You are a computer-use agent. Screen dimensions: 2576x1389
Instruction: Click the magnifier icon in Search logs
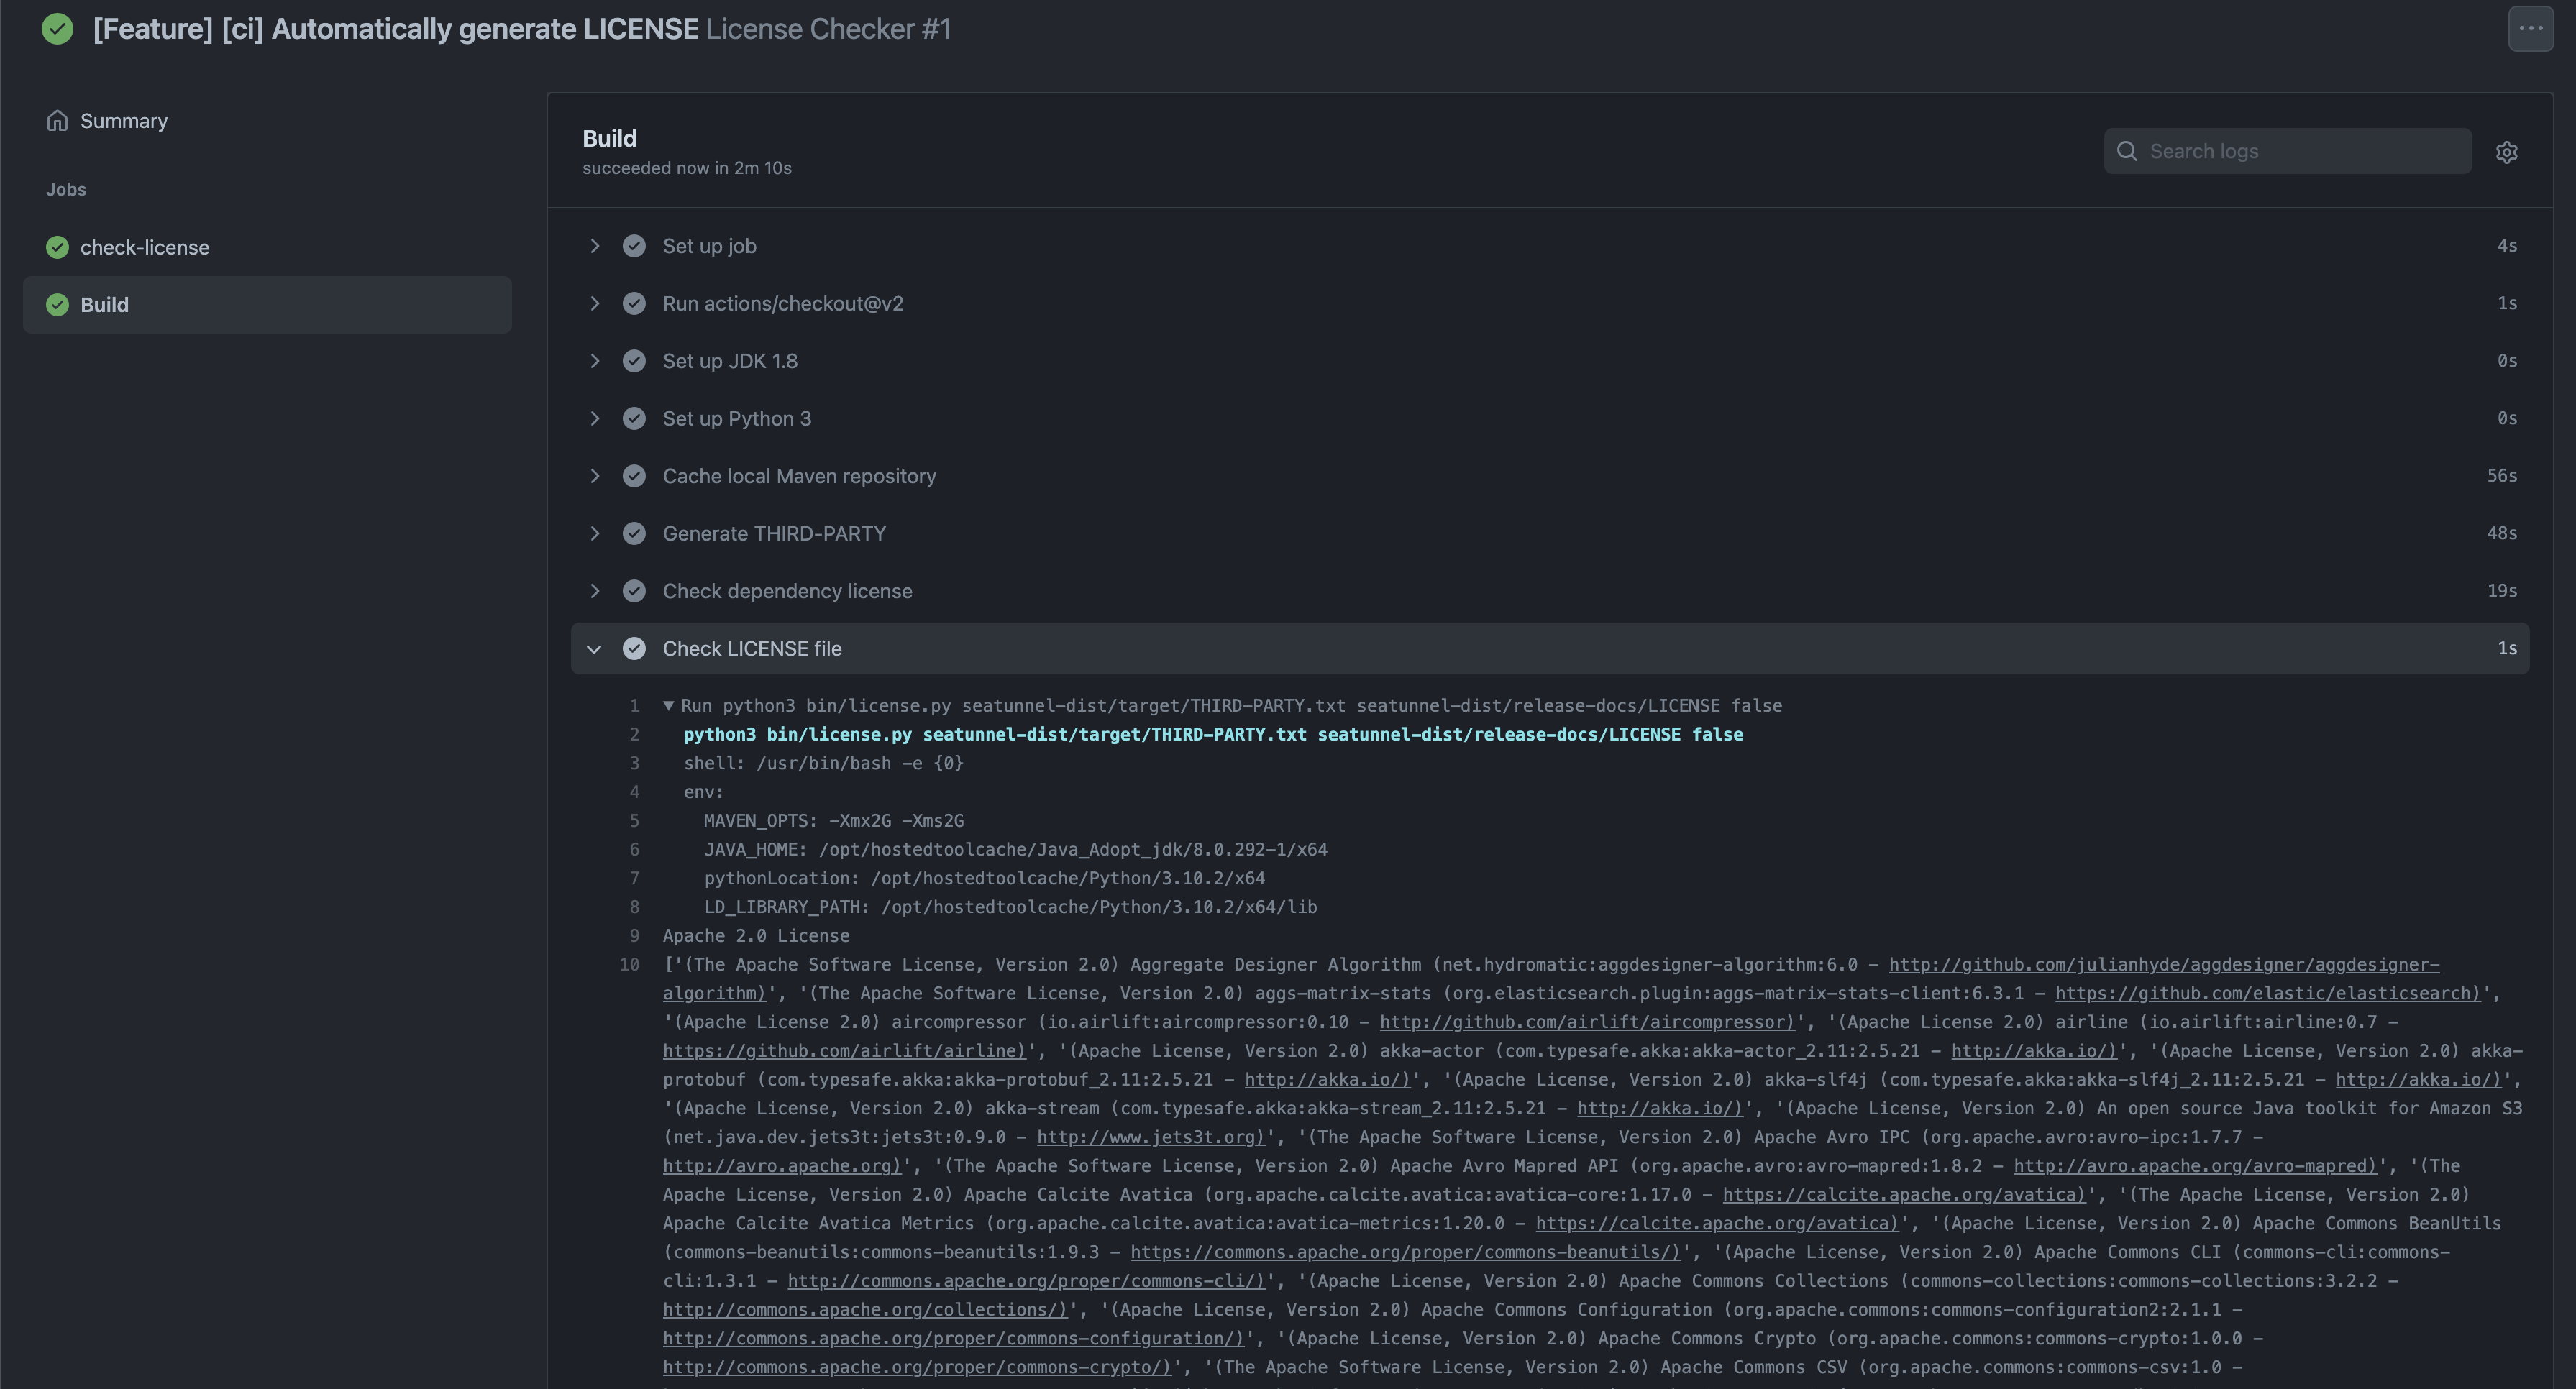pos(2127,151)
